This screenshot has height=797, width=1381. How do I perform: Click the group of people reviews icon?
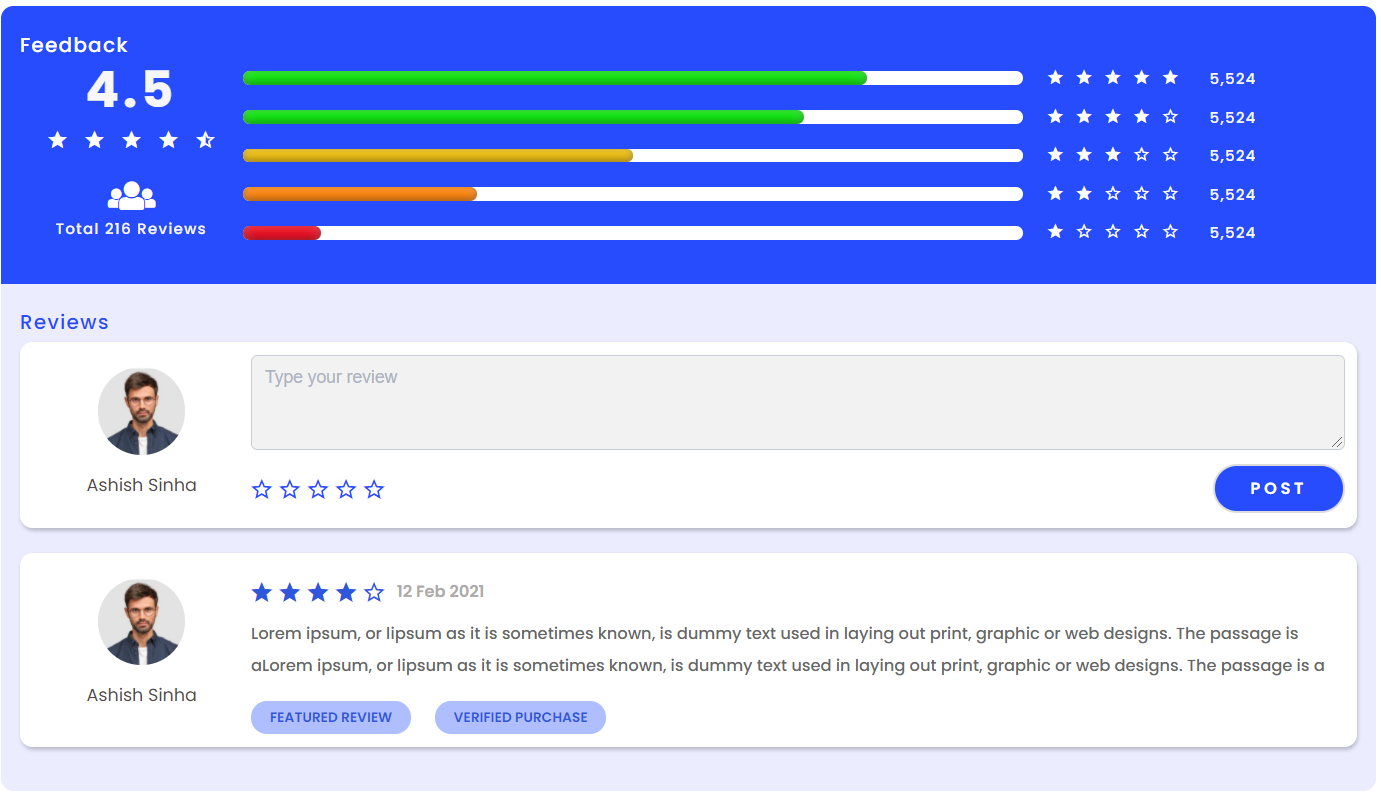131,196
